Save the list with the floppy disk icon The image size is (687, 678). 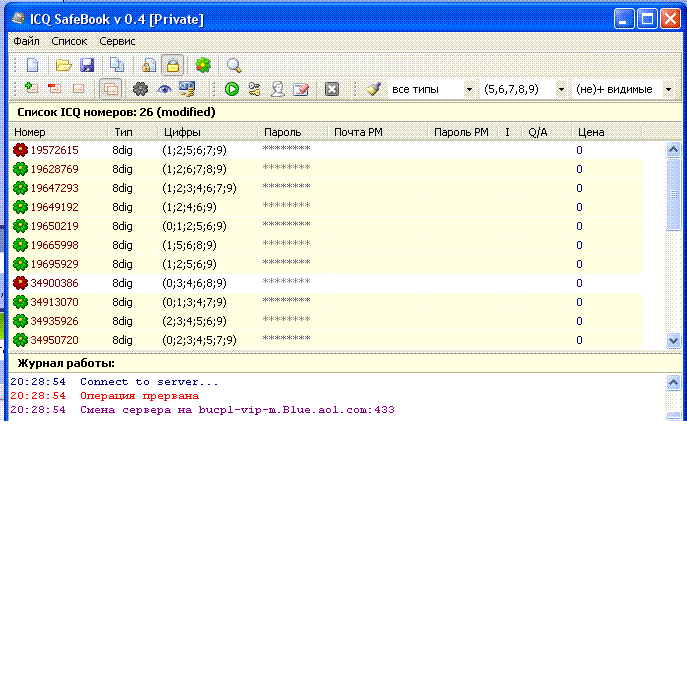tap(87, 65)
